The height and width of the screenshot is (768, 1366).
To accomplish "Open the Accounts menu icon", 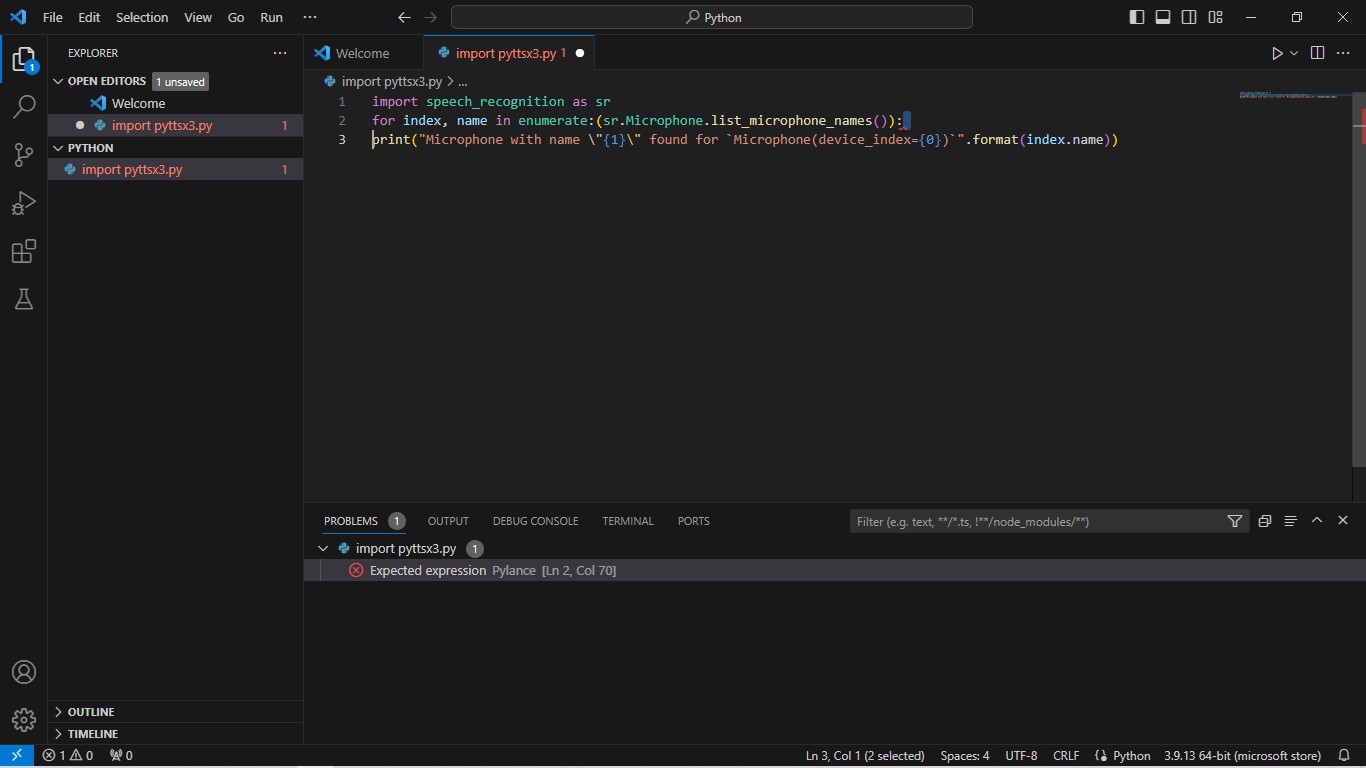I will click(24, 672).
